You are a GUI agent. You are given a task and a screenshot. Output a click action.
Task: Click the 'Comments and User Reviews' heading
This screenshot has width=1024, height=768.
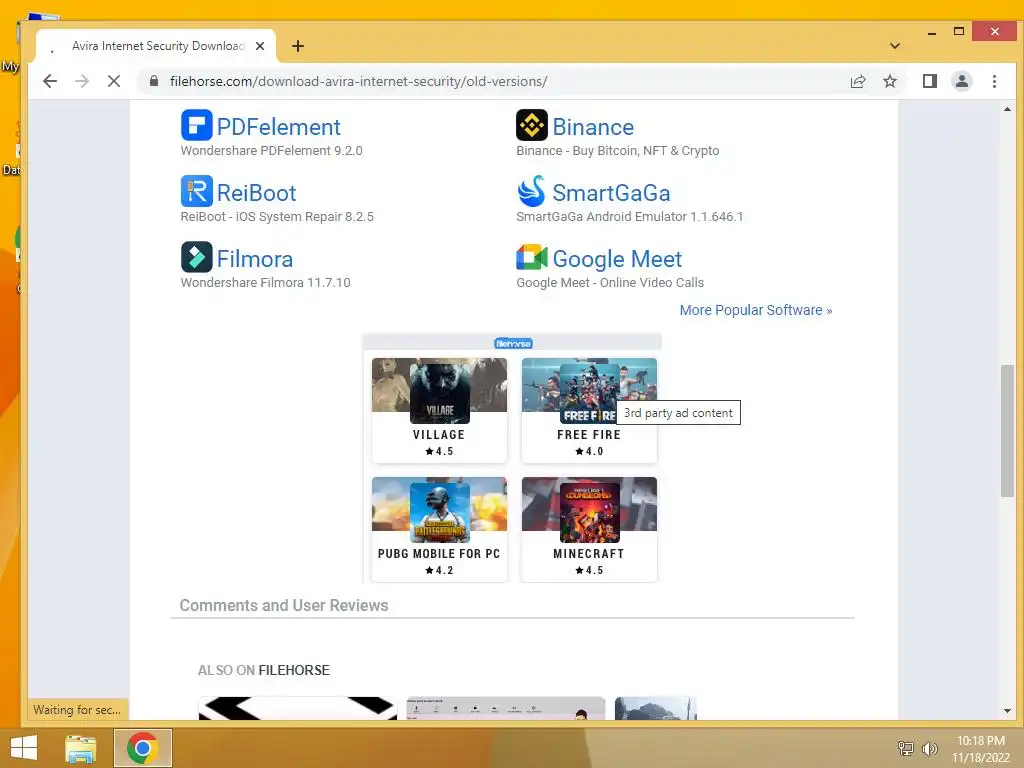tap(284, 605)
